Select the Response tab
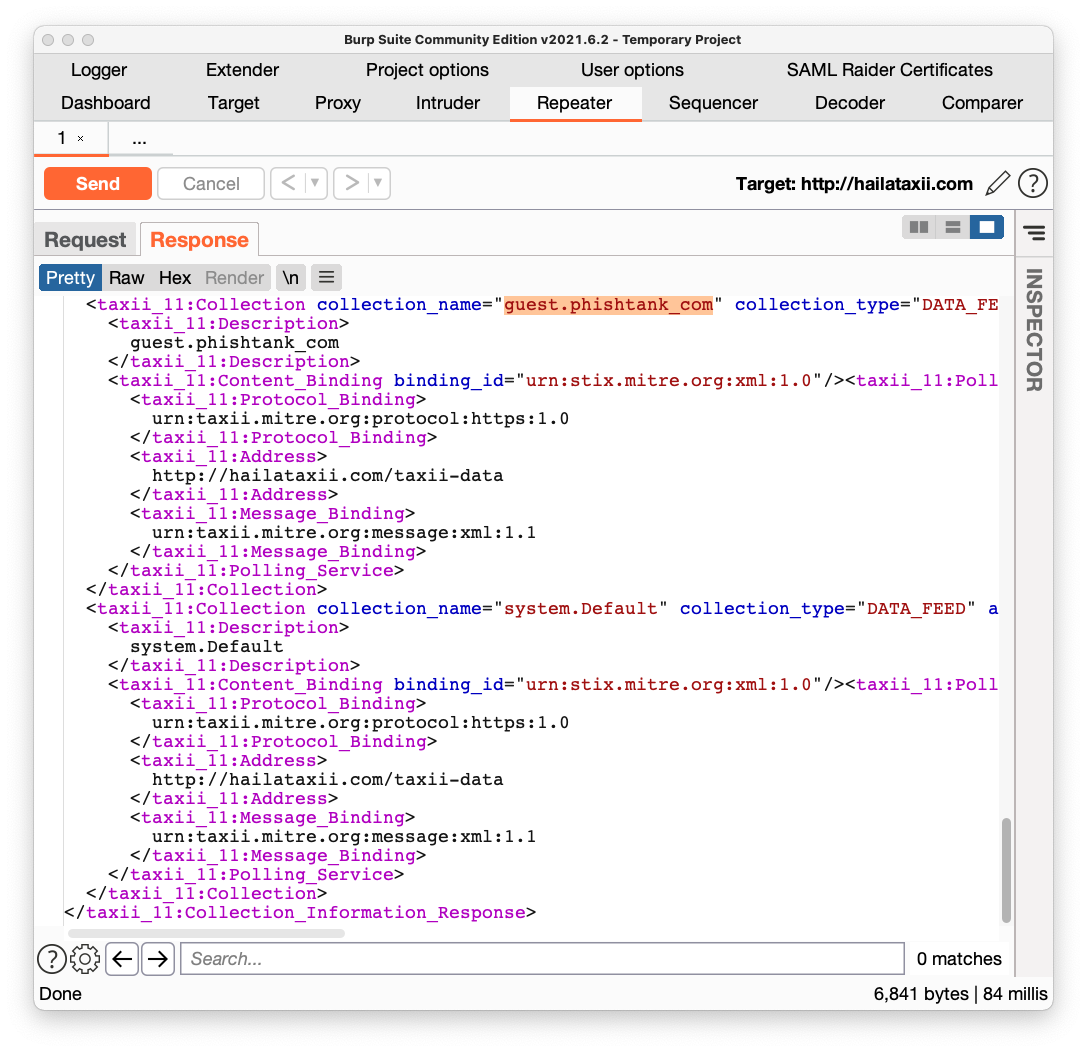 pos(200,240)
